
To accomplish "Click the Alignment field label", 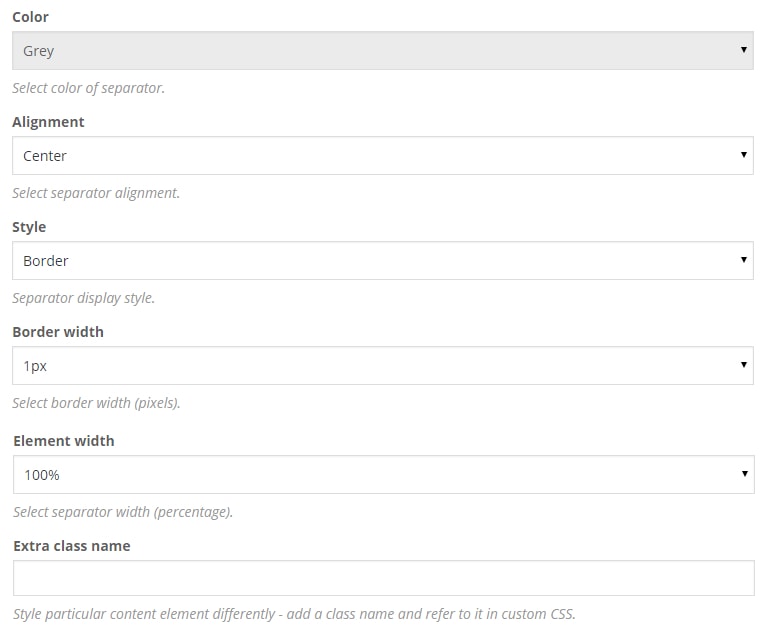I will click(48, 122).
